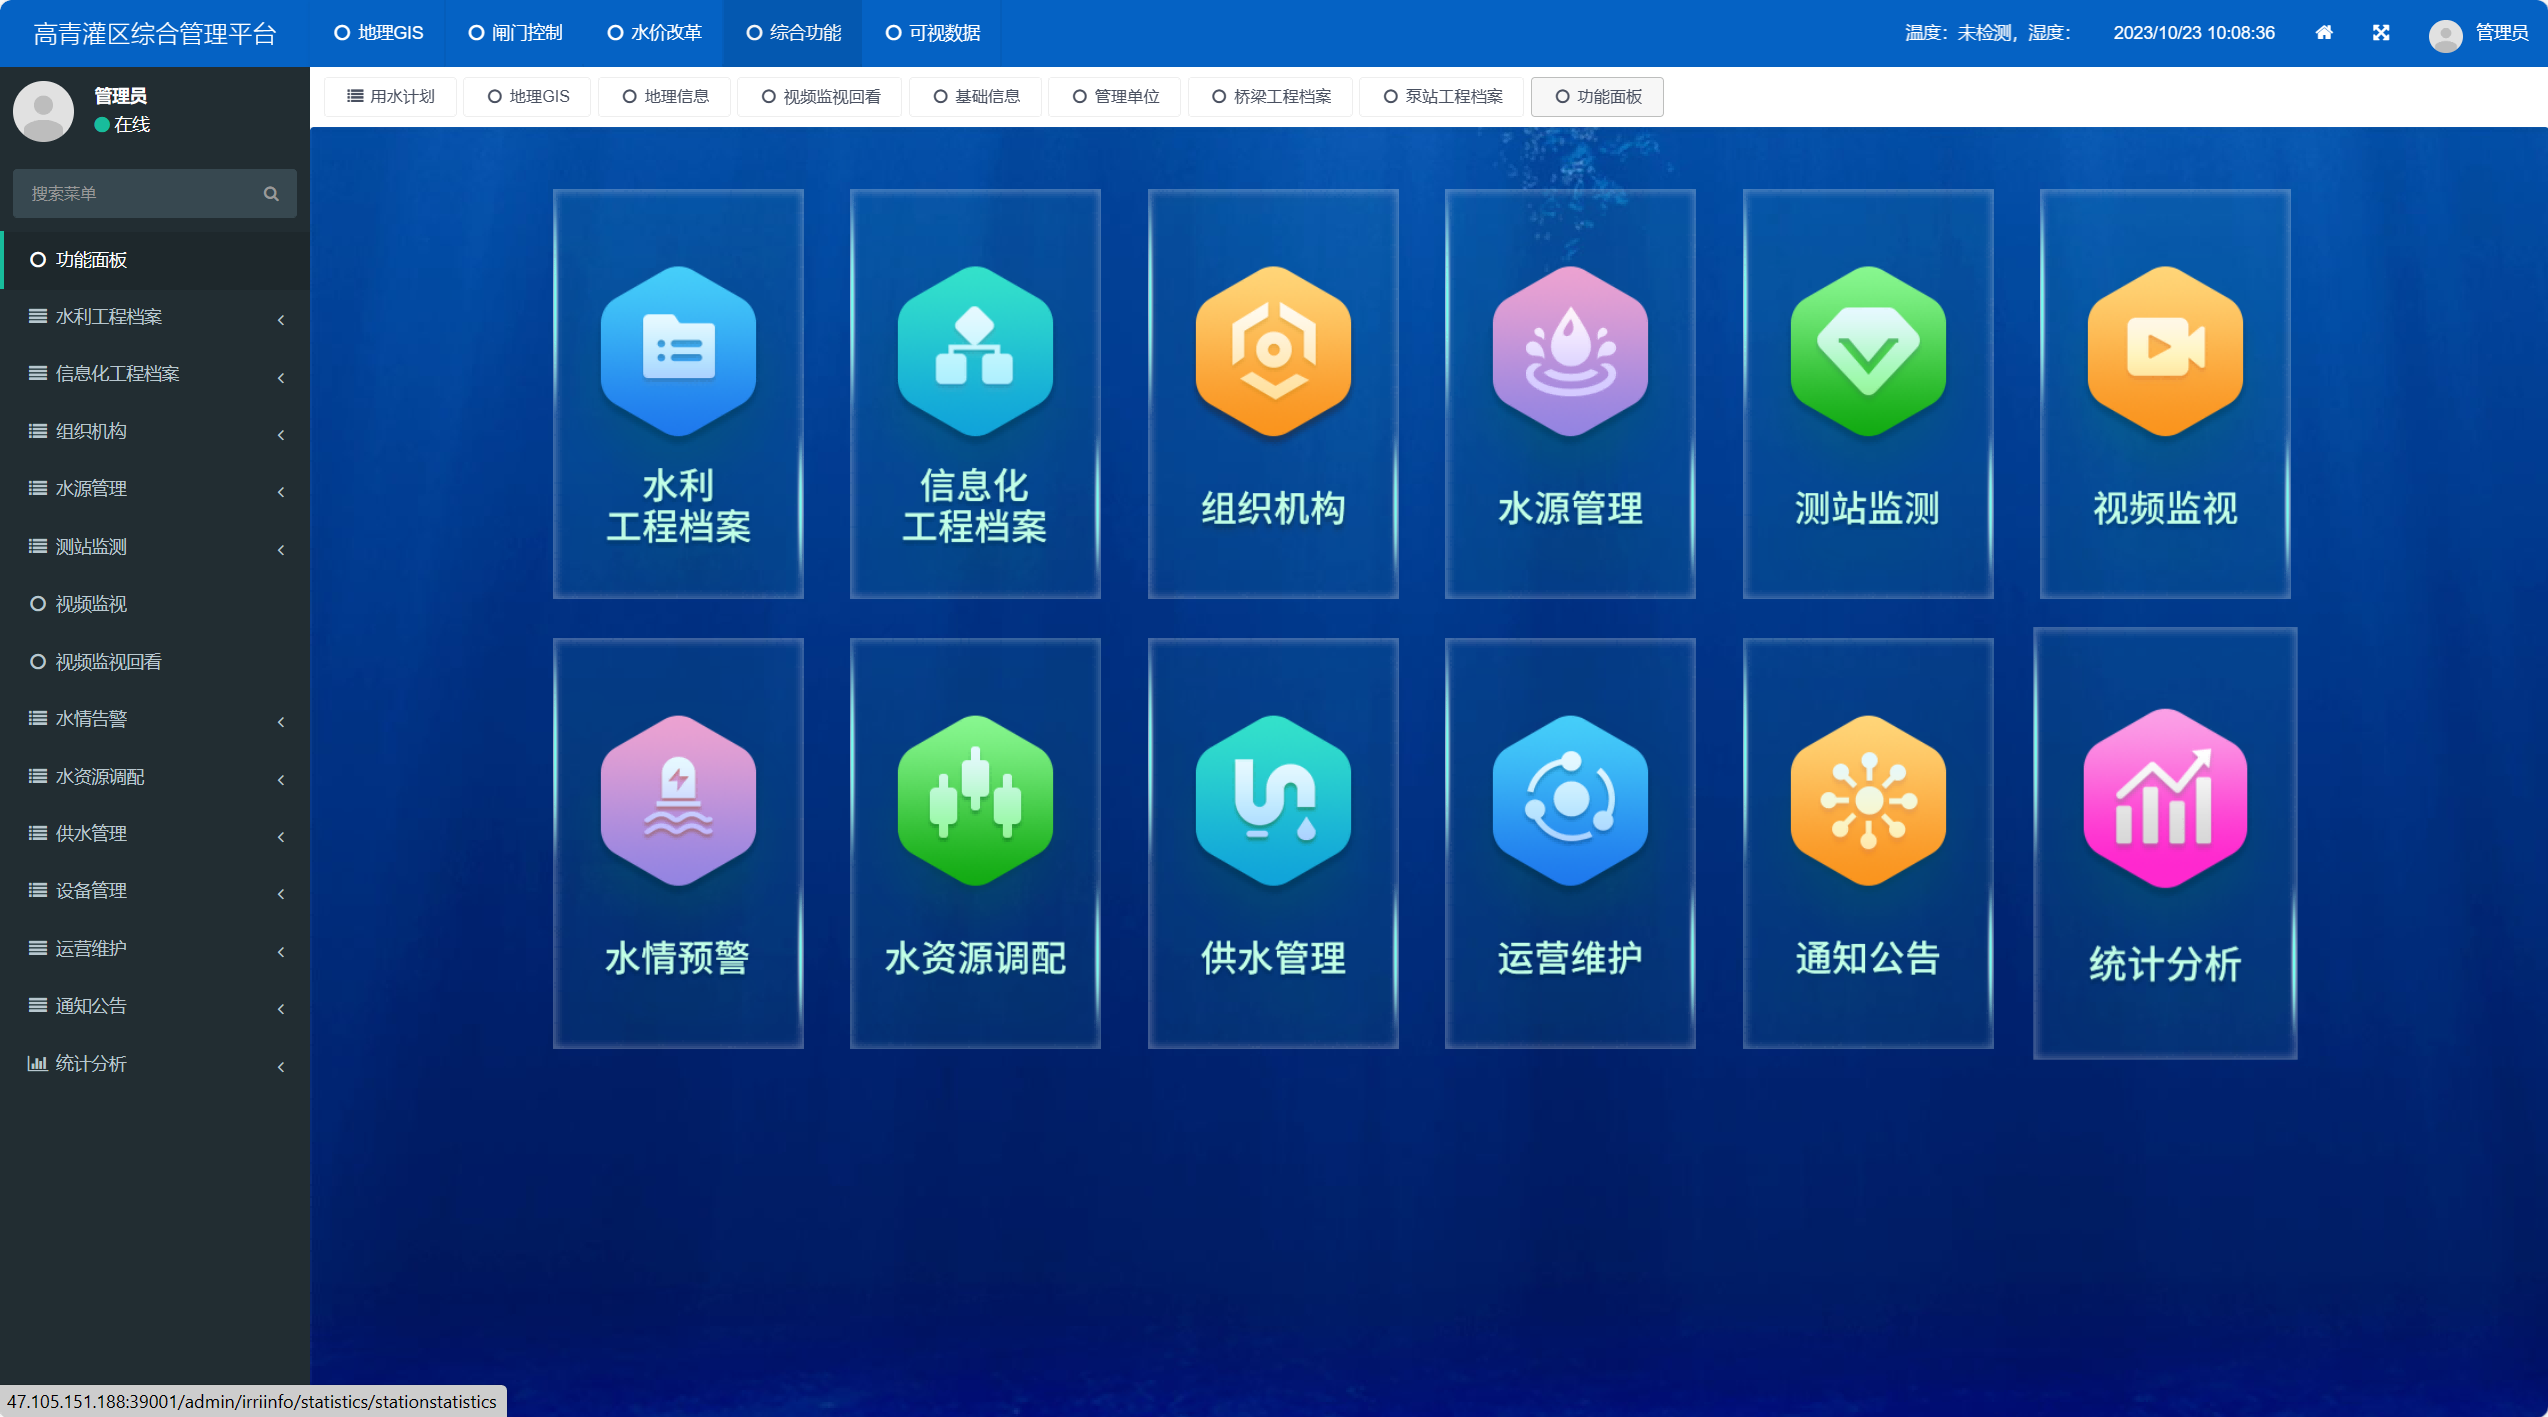
Task: Open the 水利工程档案 blue folder hexagon icon
Action: [678, 351]
